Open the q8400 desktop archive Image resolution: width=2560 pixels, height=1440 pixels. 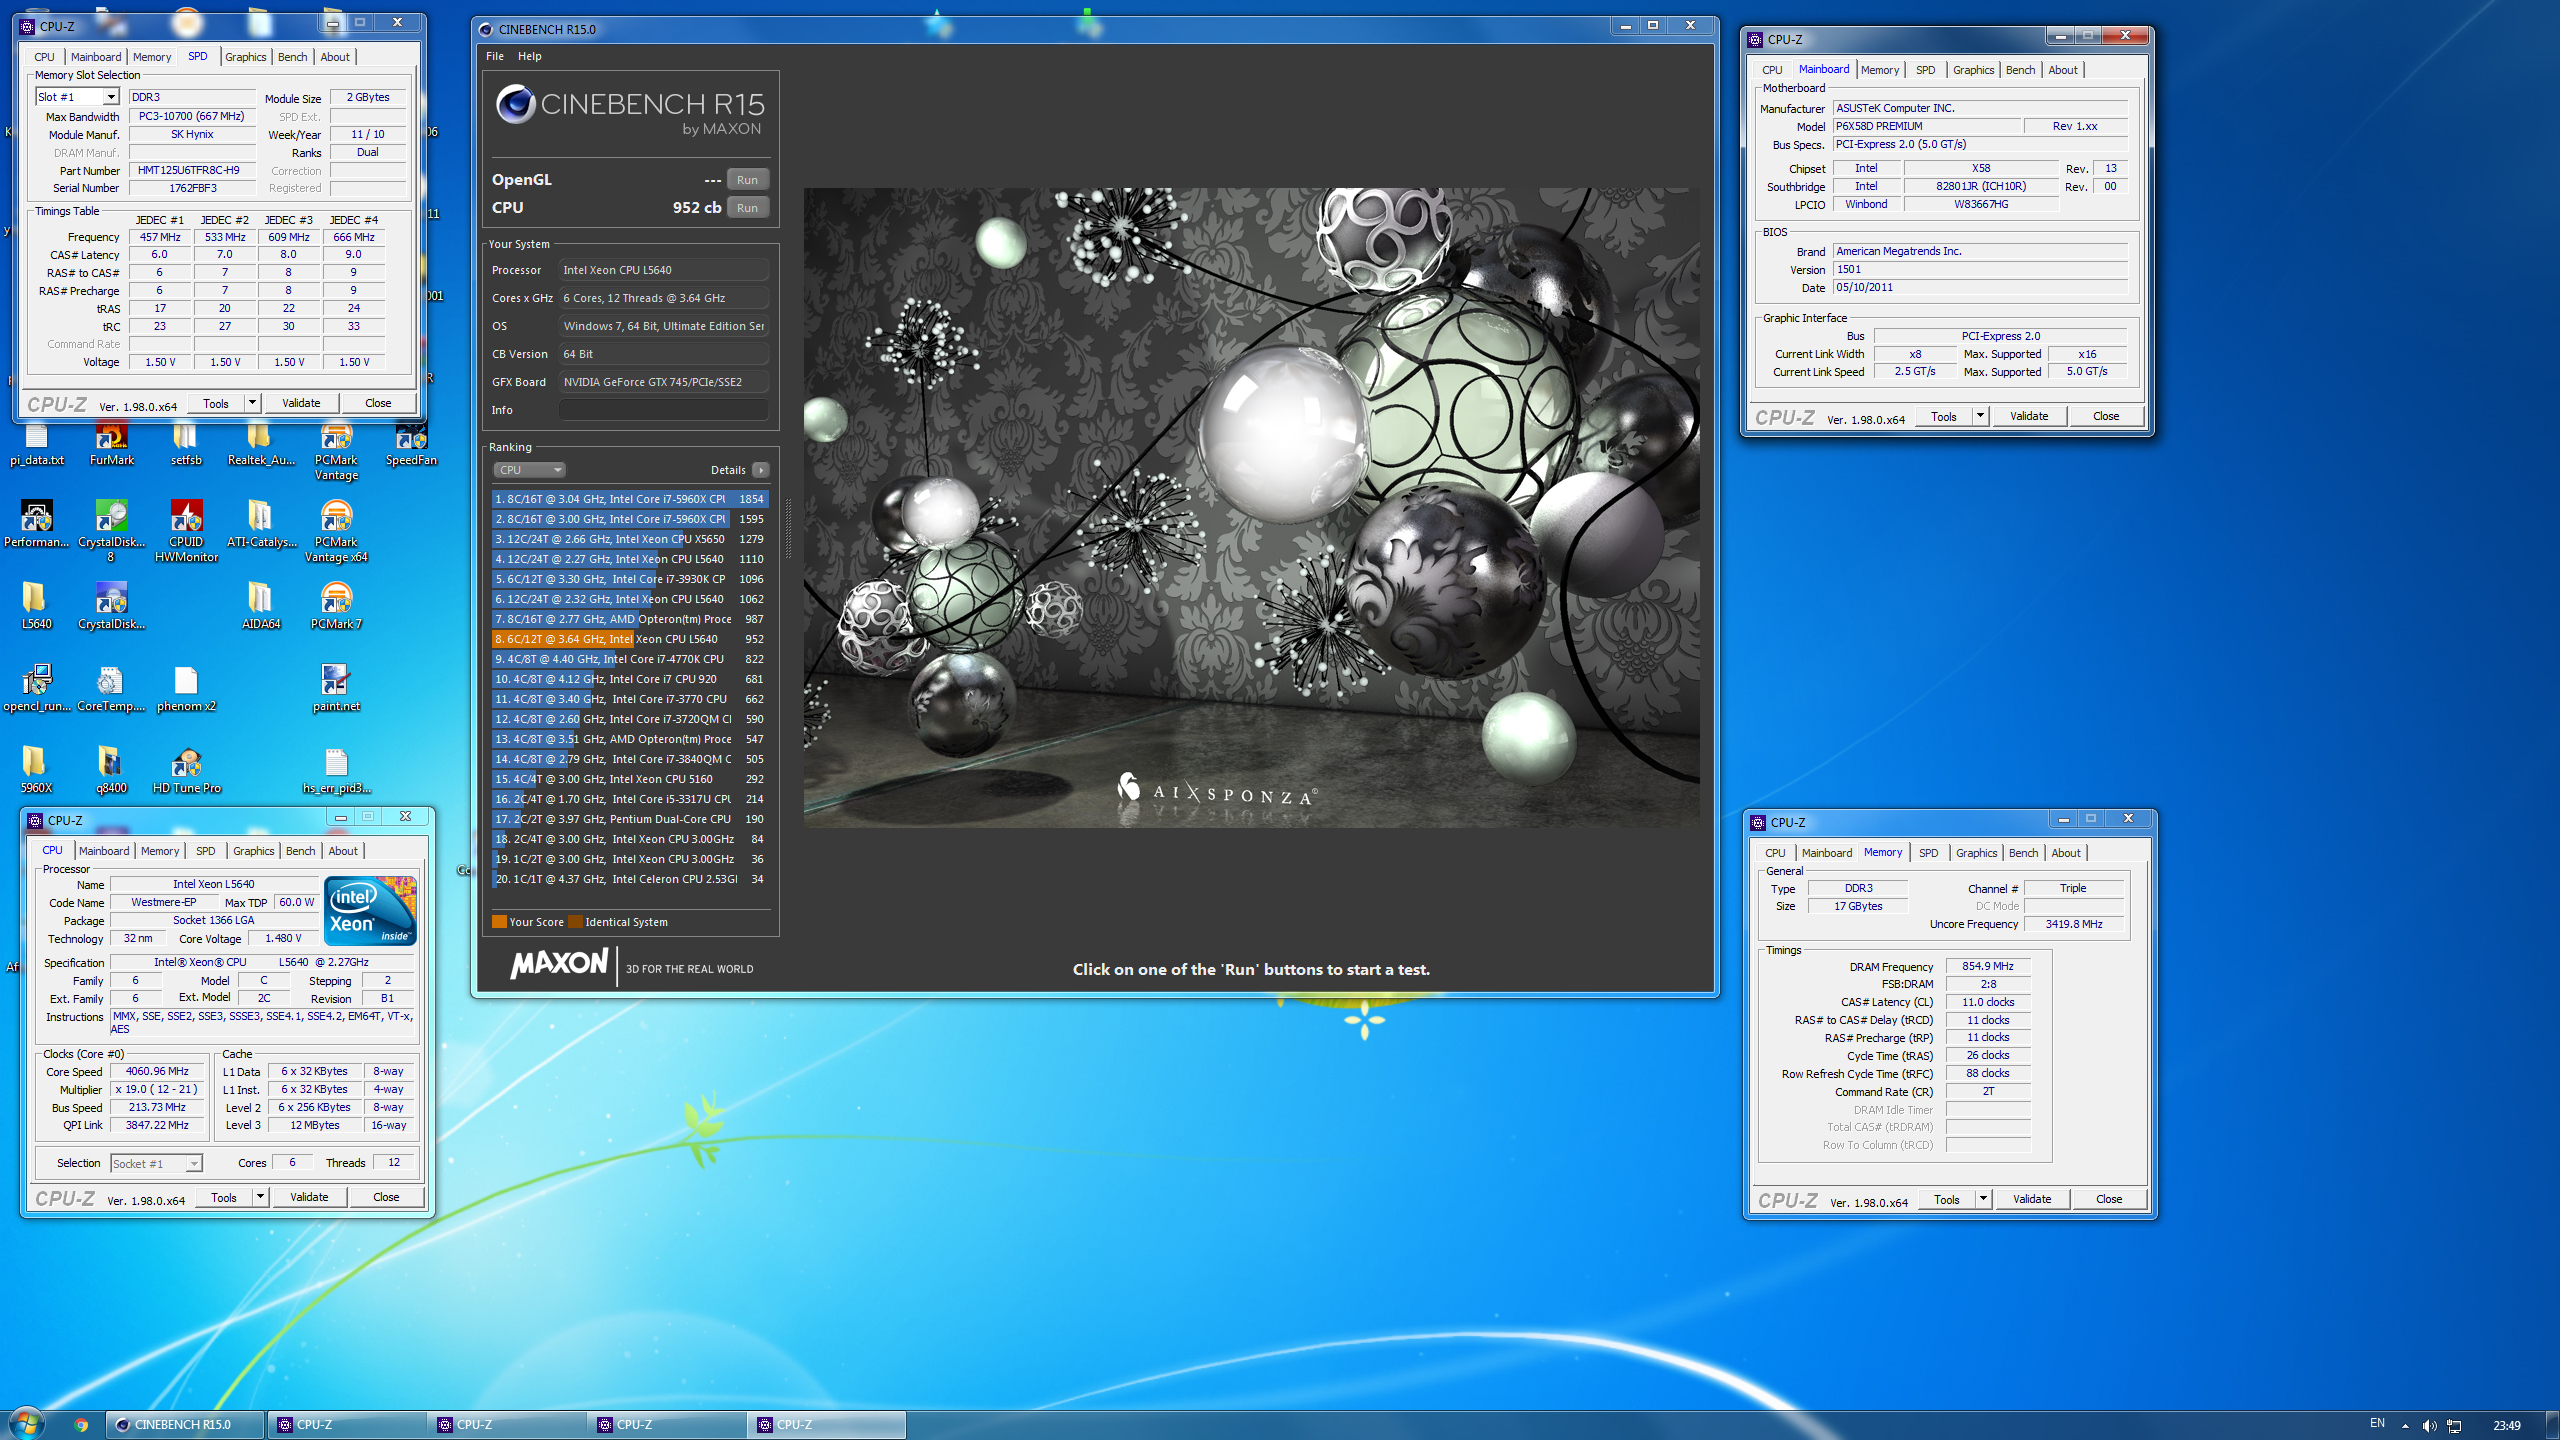pos(111,770)
